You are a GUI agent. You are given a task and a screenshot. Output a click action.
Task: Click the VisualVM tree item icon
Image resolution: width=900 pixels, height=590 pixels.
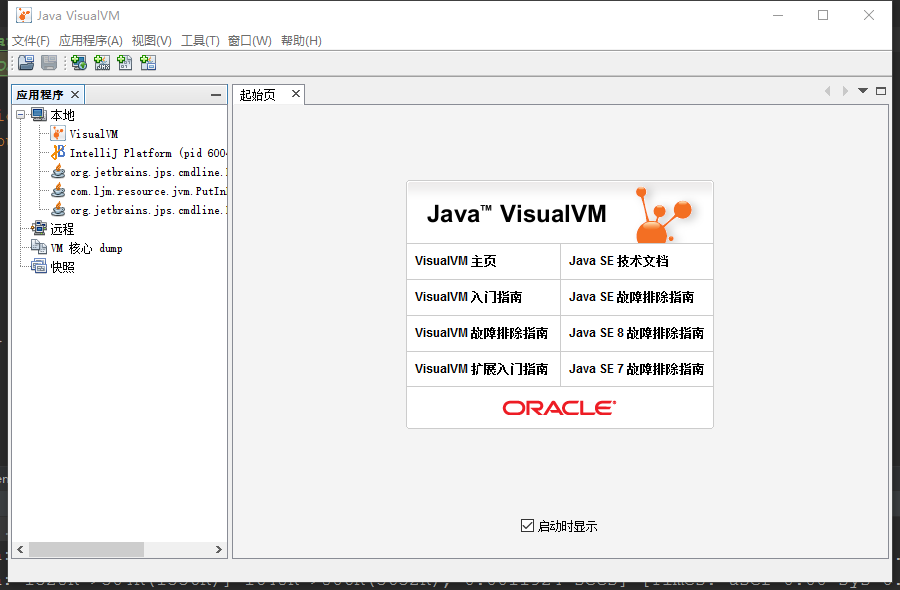[58, 134]
